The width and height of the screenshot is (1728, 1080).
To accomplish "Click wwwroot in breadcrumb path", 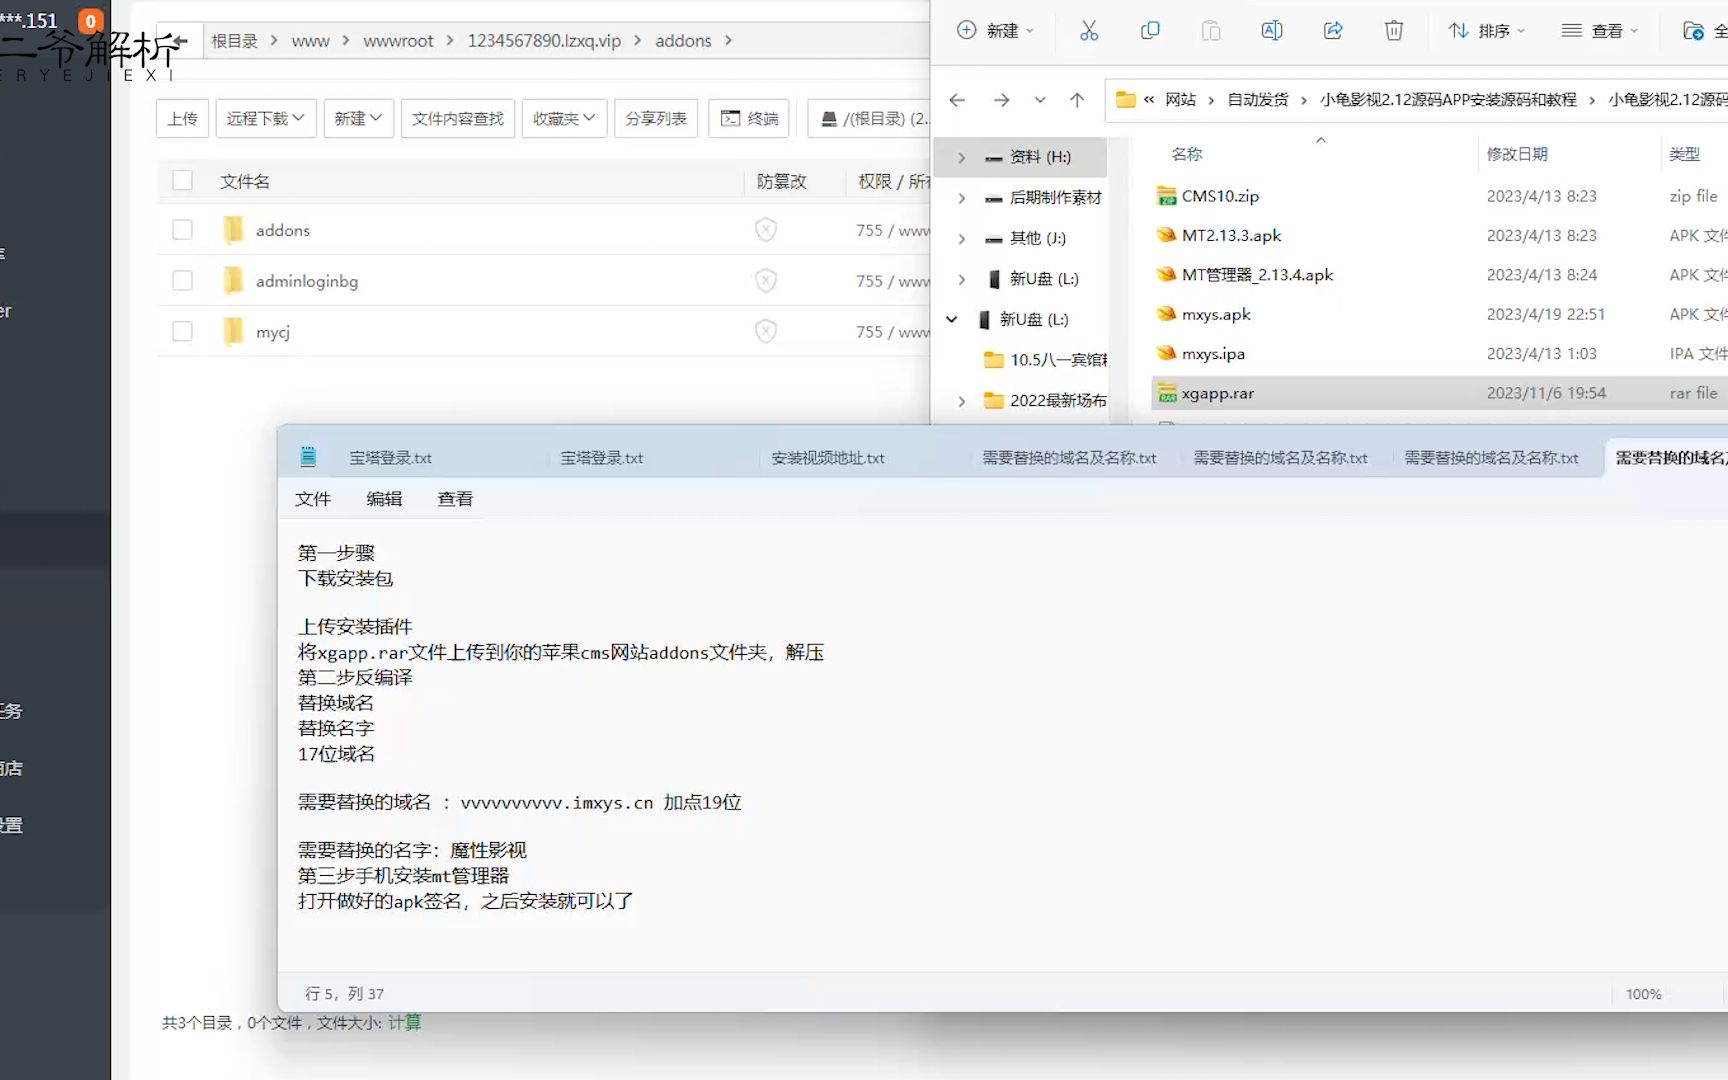I will click(398, 41).
